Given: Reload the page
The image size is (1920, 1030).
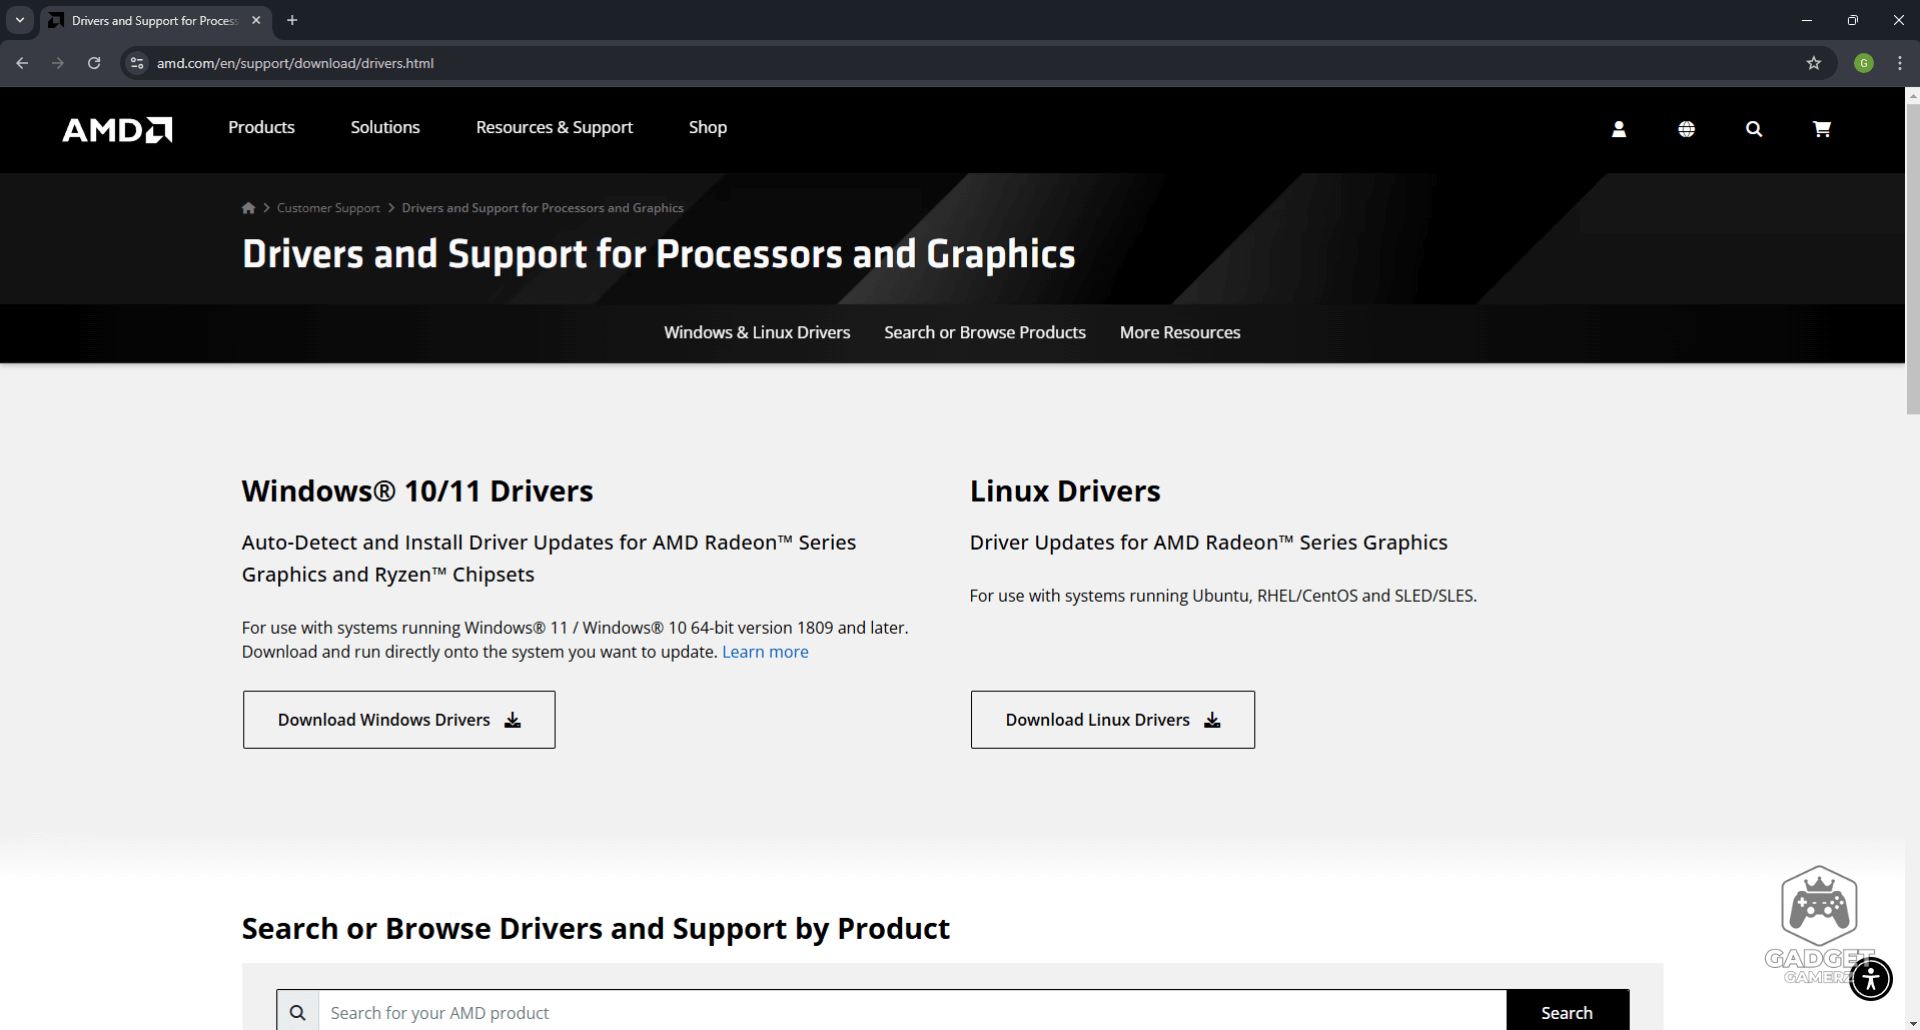Looking at the screenshot, I should (x=94, y=63).
